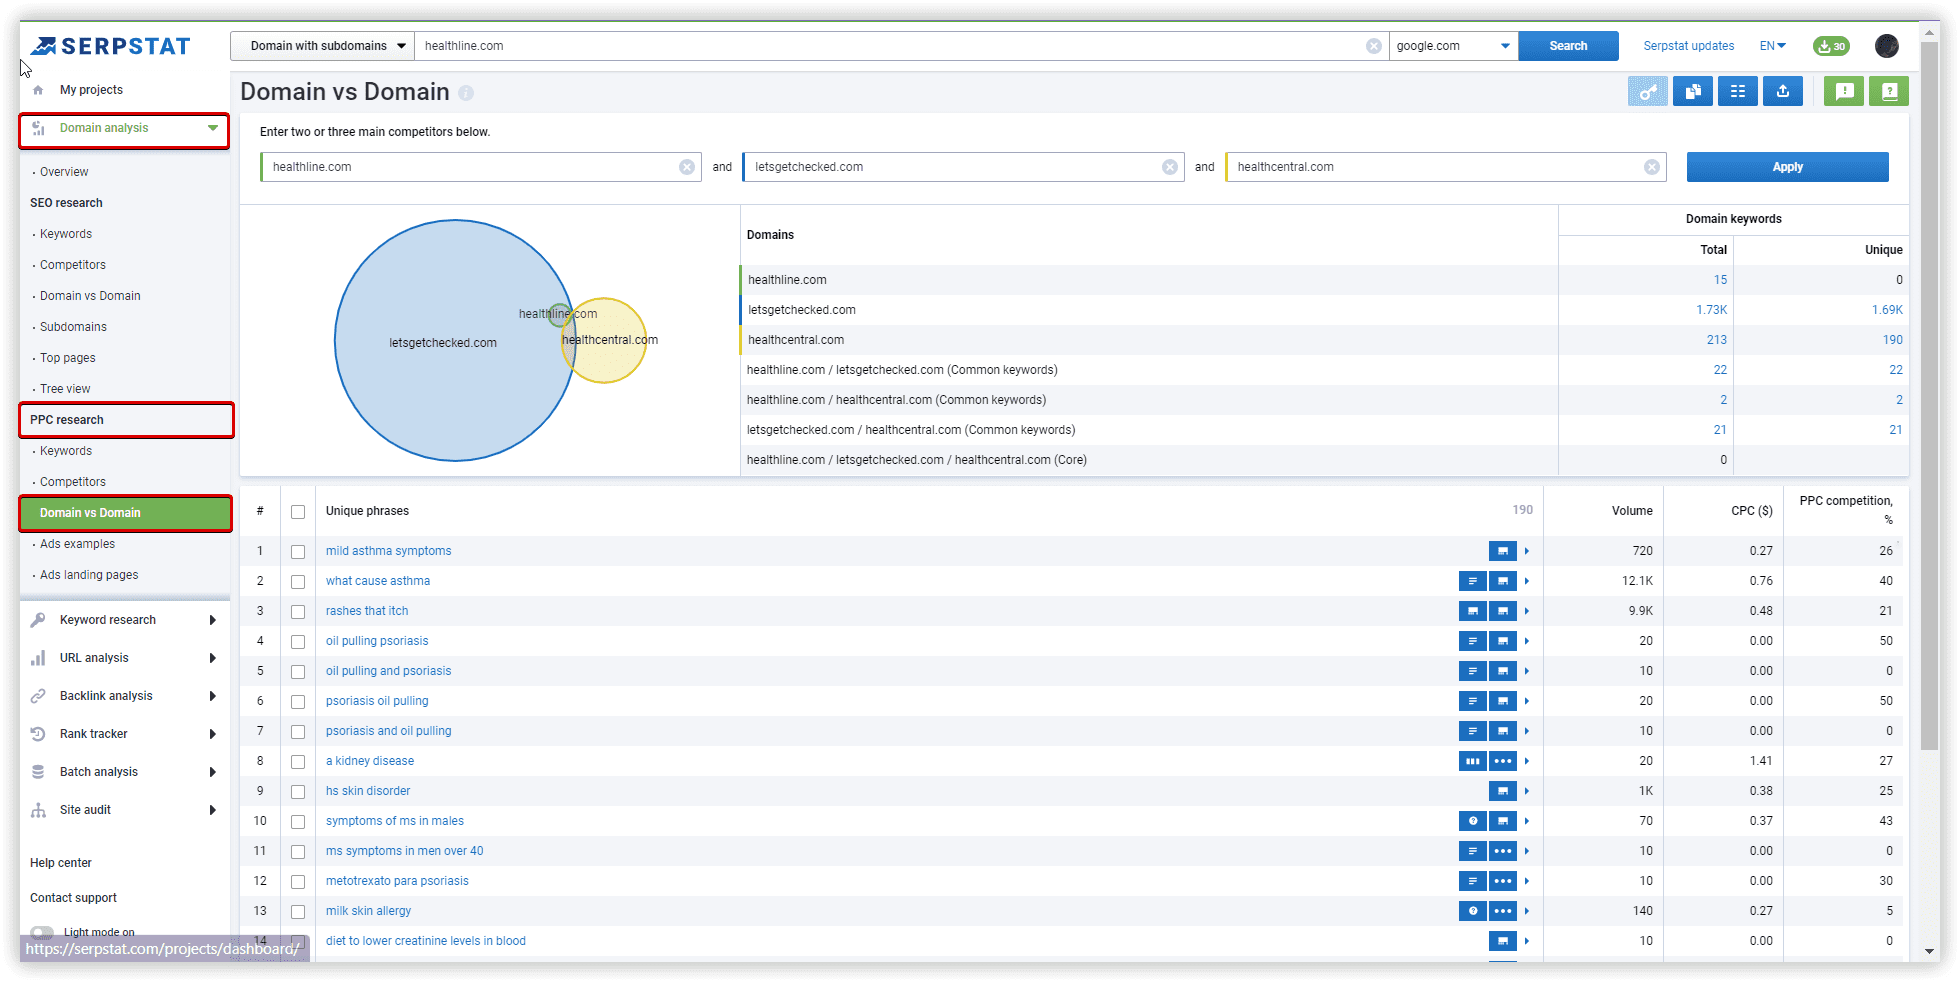Open the user profile avatar

1887,46
